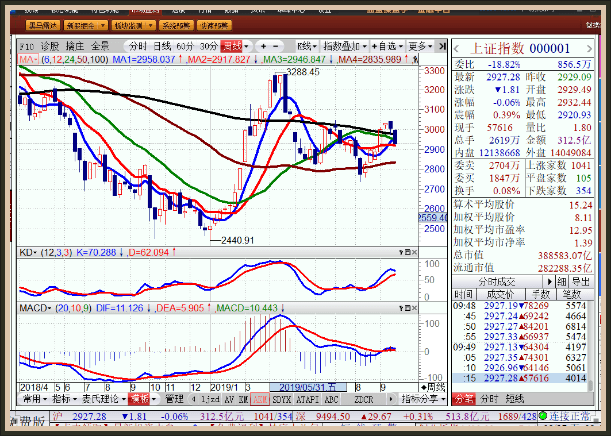
Task: Open the 指标分享 indicator sharing dropdown
Action: coord(423,399)
